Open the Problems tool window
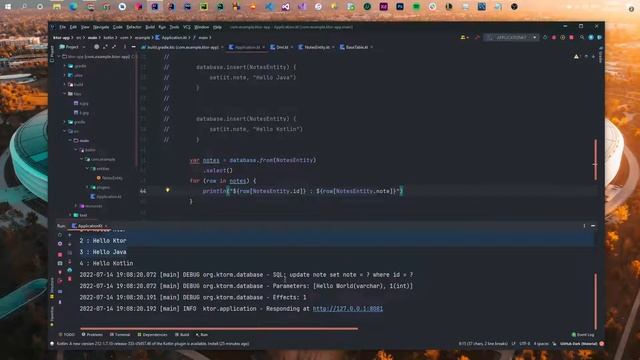The height and width of the screenshot is (360, 640). [x=92, y=335]
